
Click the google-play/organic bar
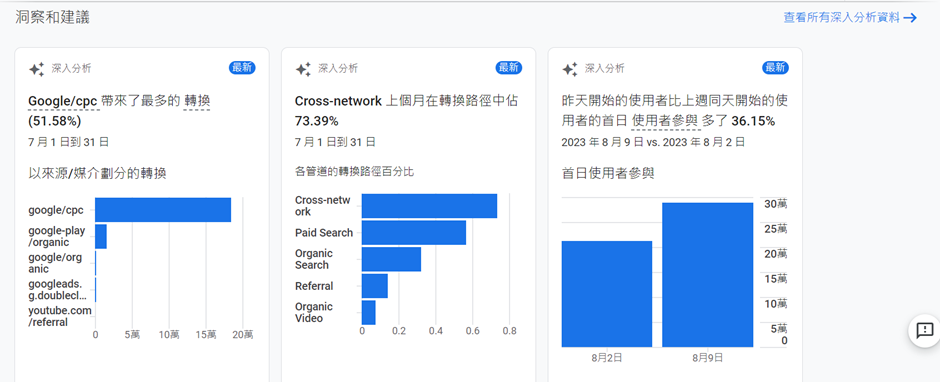(x=101, y=236)
